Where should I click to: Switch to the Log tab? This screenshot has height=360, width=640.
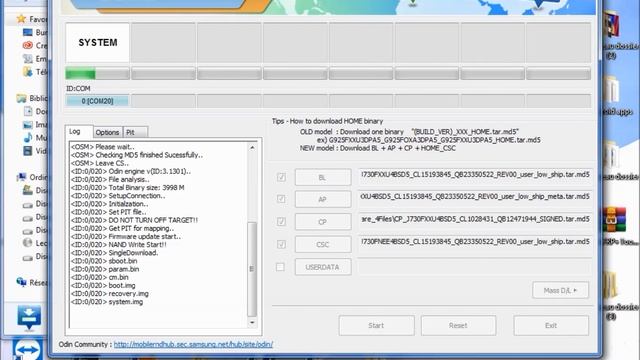point(79,131)
